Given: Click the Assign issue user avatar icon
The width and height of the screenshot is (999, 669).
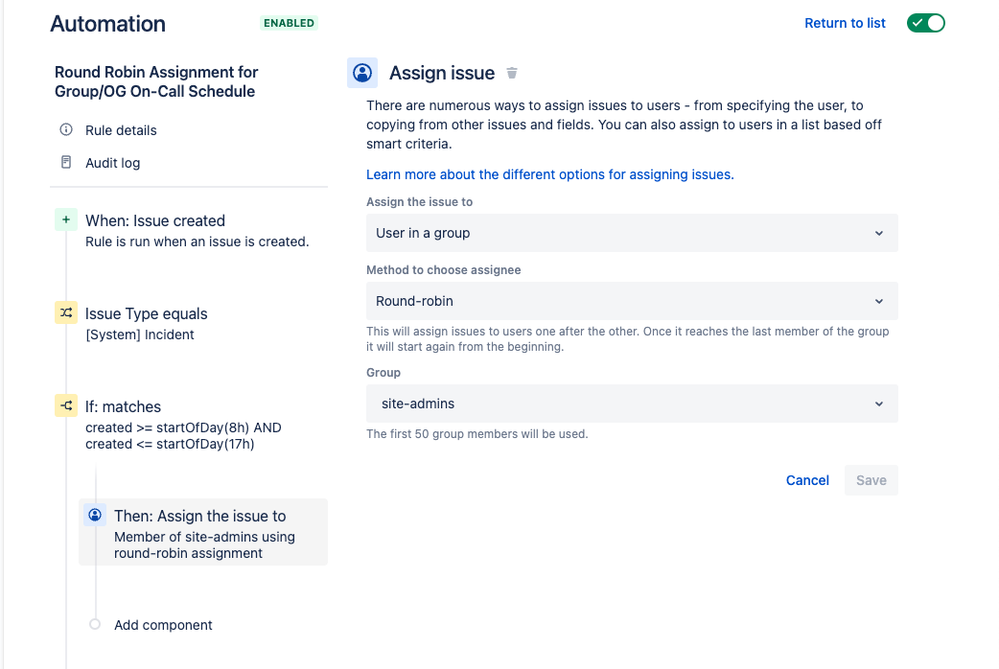Looking at the screenshot, I should 363,73.
